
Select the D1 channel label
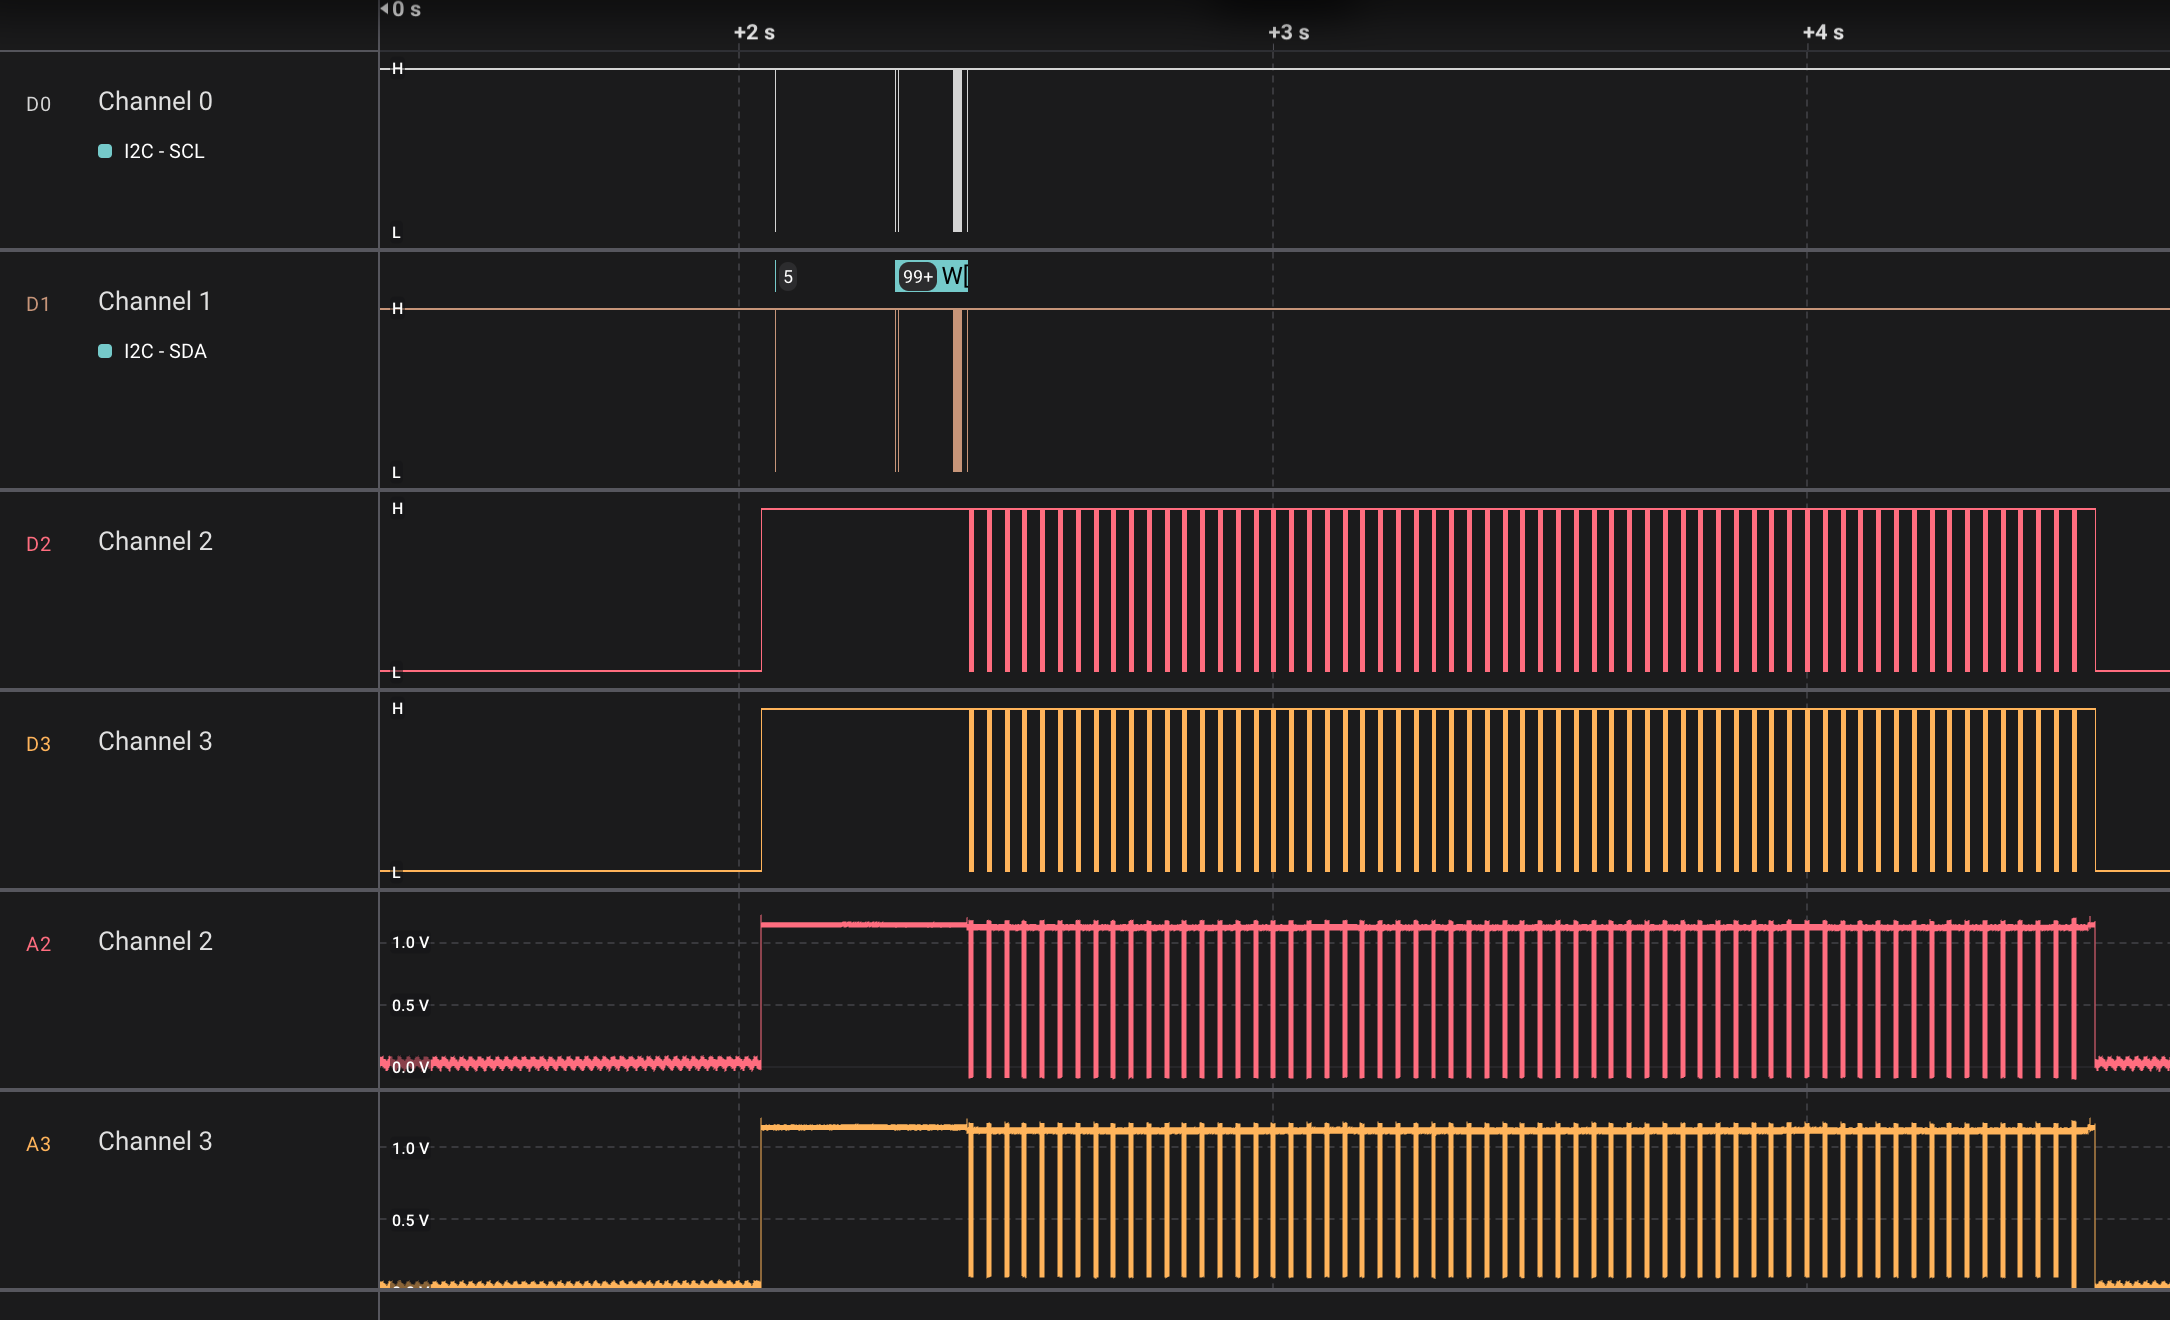point(38,304)
